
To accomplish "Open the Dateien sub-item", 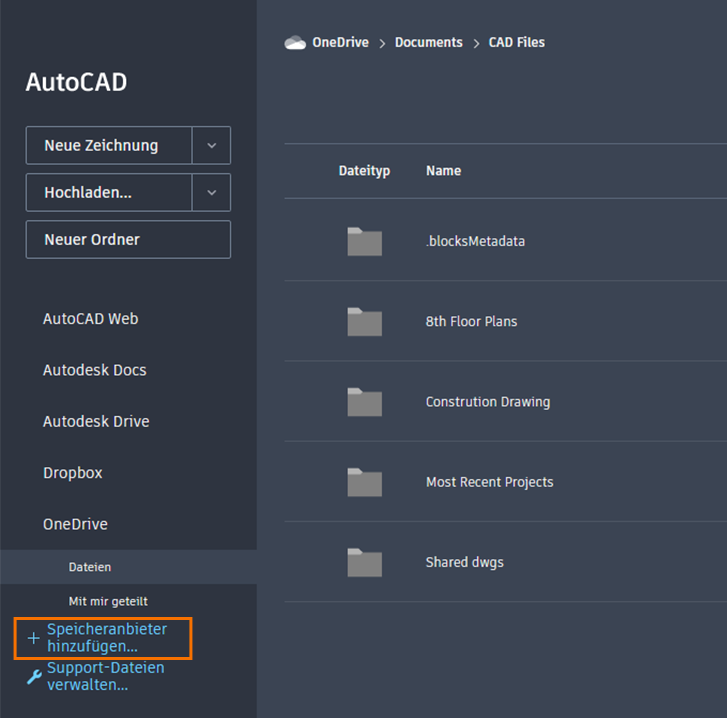I will pyautogui.click(x=128, y=567).
